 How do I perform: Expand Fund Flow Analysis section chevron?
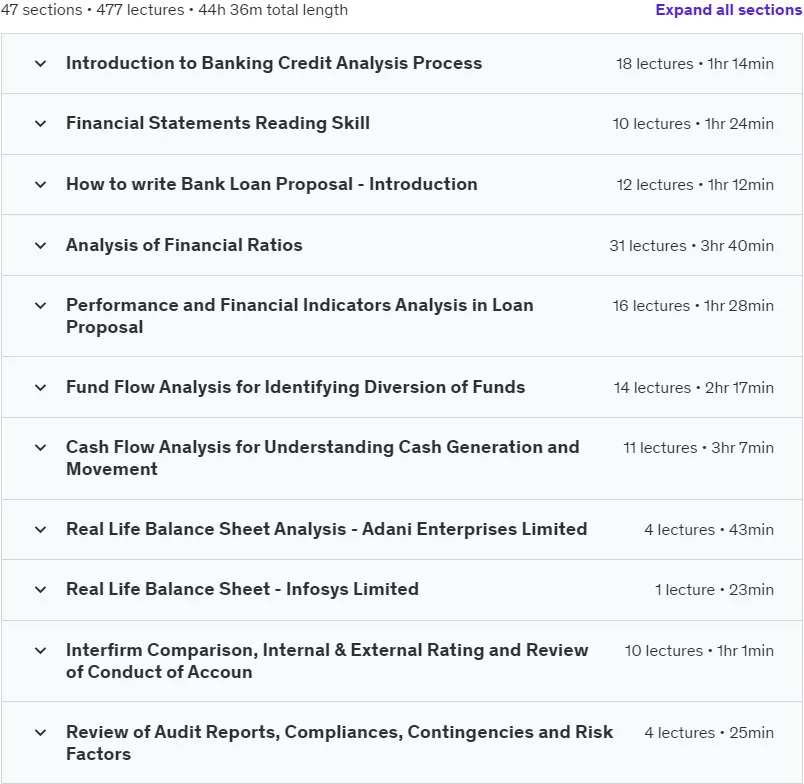[41, 388]
